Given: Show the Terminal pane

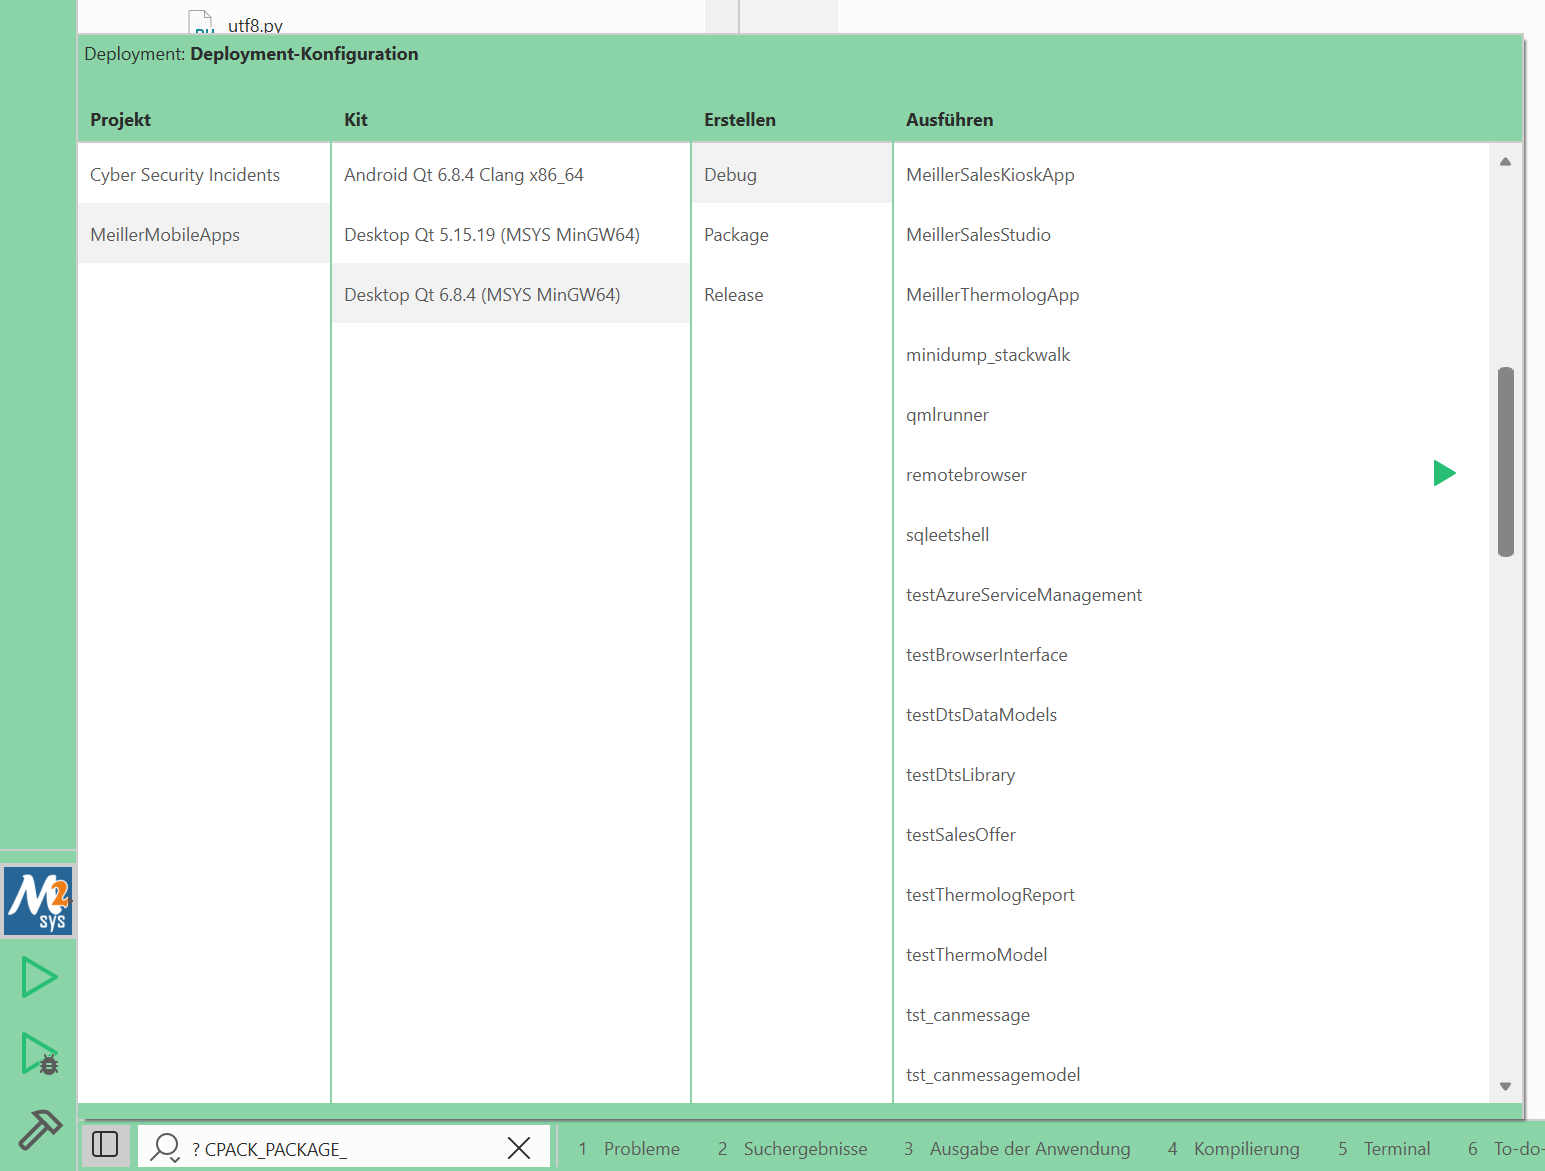Looking at the screenshot, I should [1384, 1149].
